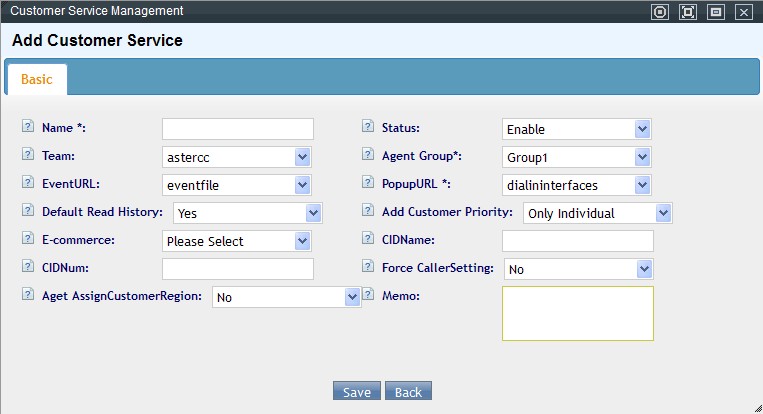The height and width of the screenshot is (414, 763).
Task: Click the help icon beside Agent Group
Action: coord(367,156)
